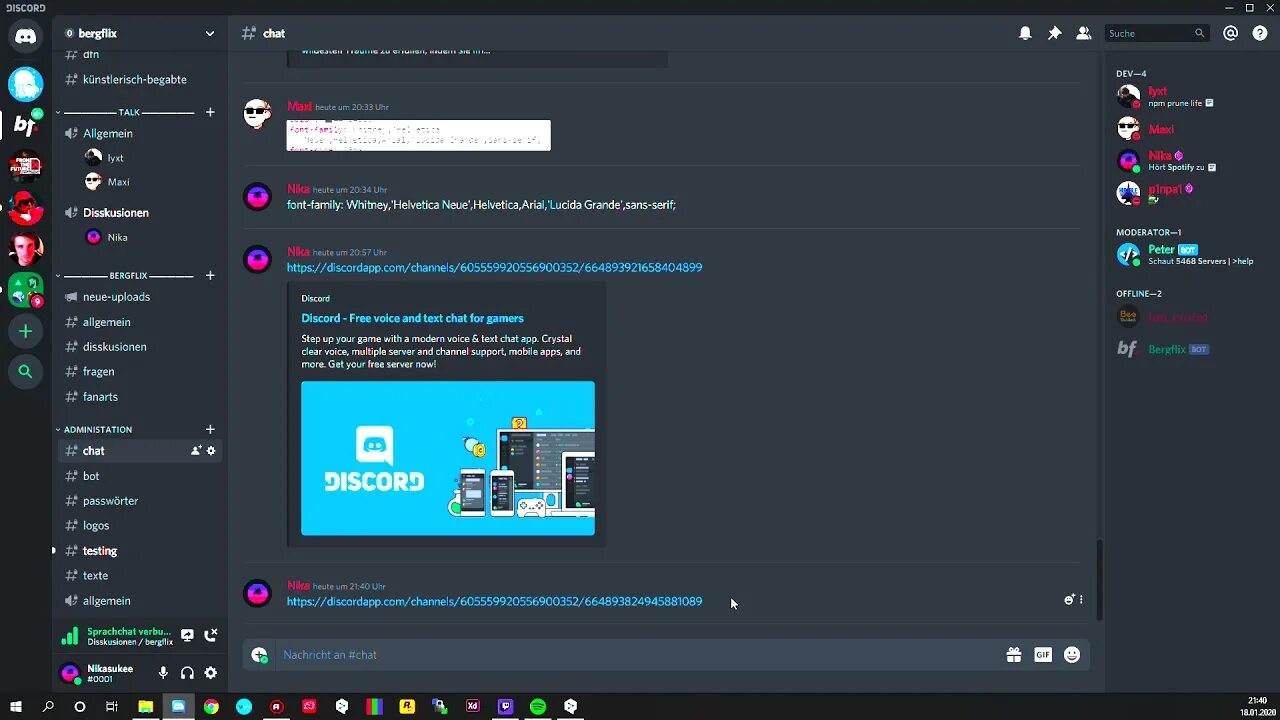
Task: Open Bergflix bot in offline members
Action: 1188,349
